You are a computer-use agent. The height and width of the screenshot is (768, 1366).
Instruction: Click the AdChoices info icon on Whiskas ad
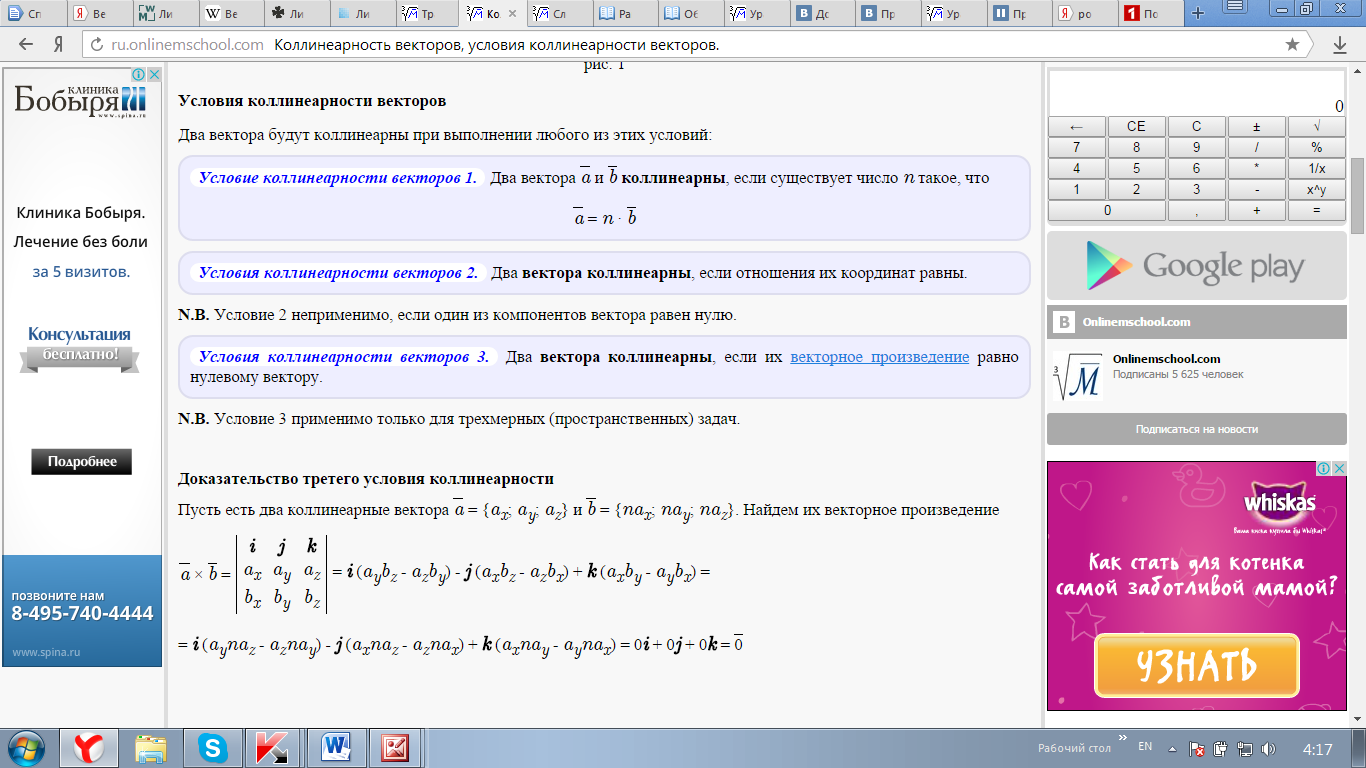pyautogui.click(x=1325, y=468)
